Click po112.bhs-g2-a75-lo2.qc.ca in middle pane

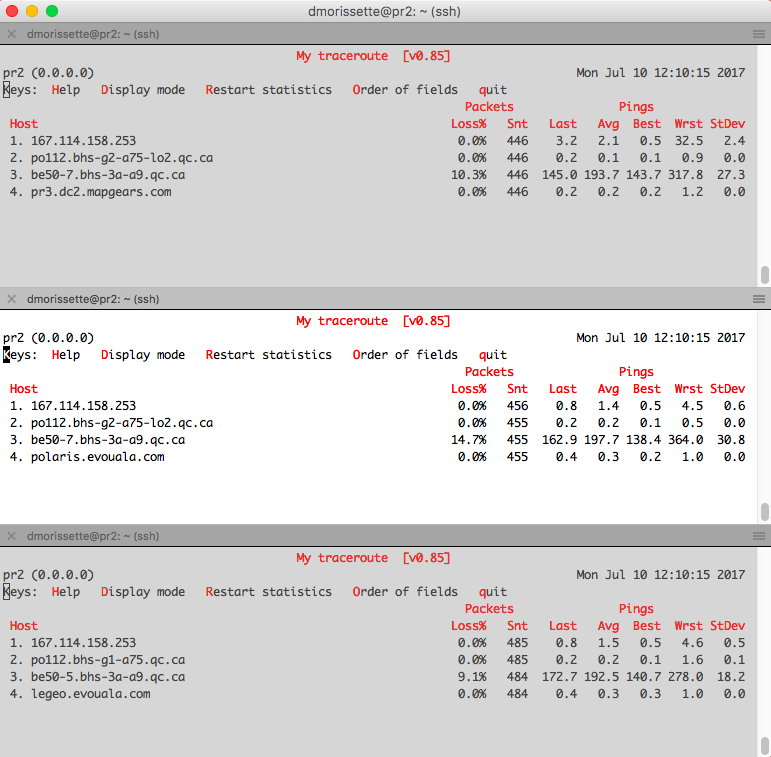point(122,423)
